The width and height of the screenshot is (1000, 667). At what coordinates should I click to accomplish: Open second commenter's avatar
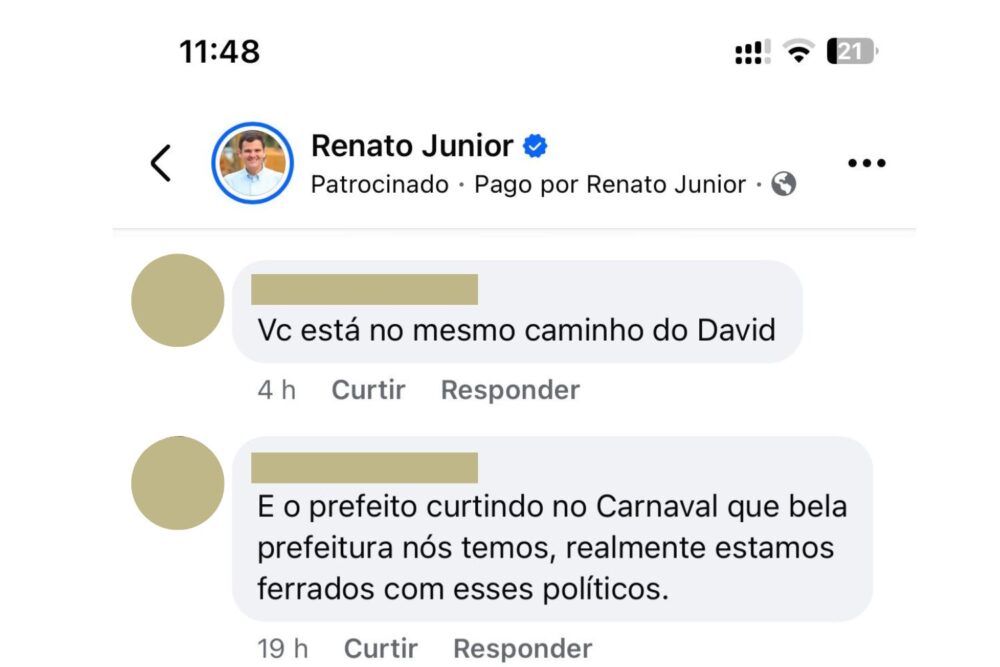click(178, 483)
